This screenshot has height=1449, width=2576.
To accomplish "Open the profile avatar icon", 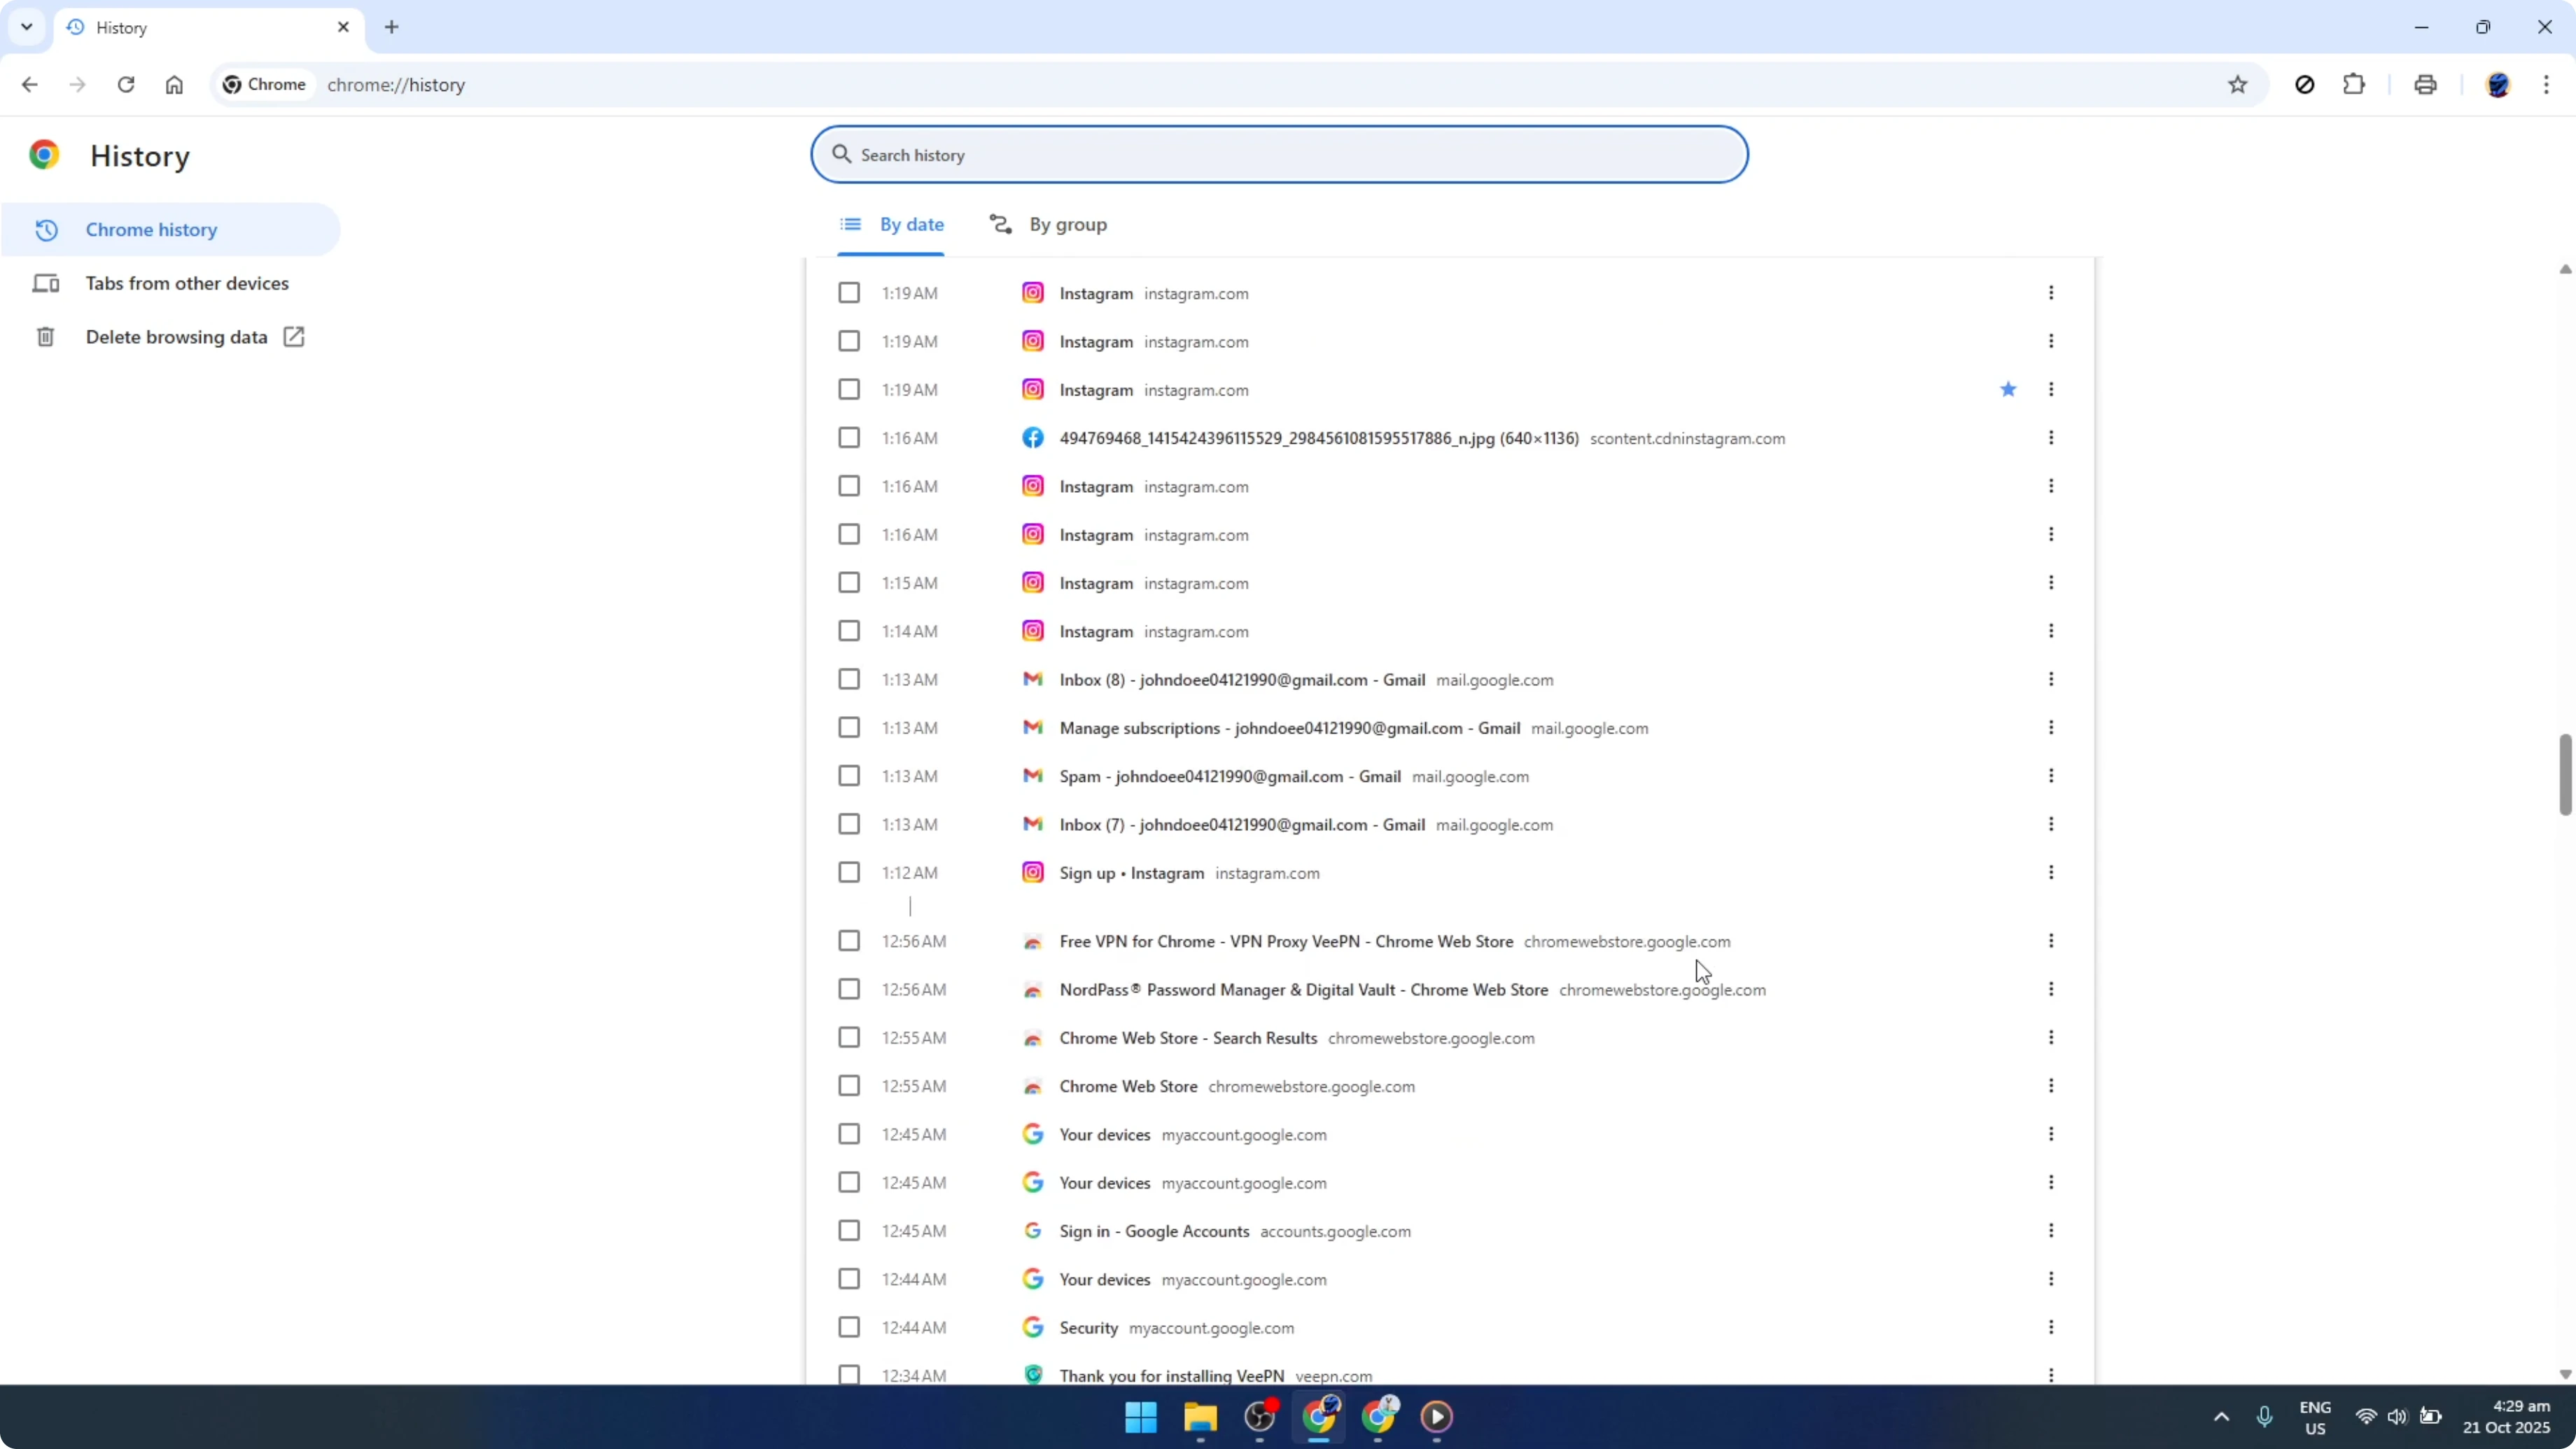I will click(x=2497, y=85).
